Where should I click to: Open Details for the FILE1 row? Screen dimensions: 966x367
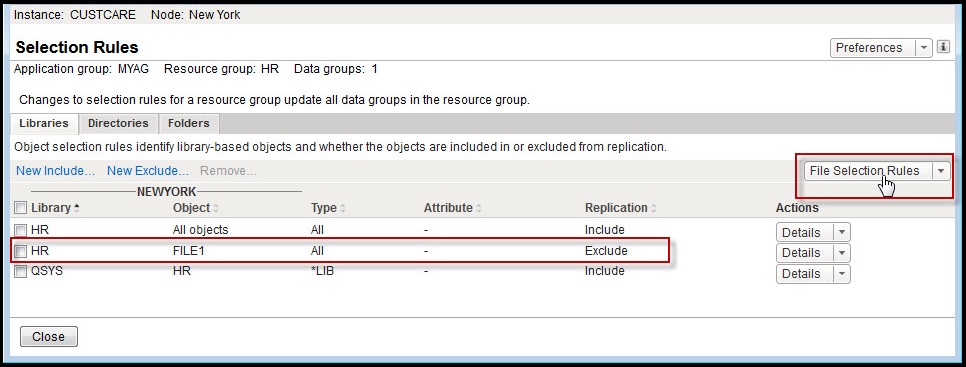[805, 253]
